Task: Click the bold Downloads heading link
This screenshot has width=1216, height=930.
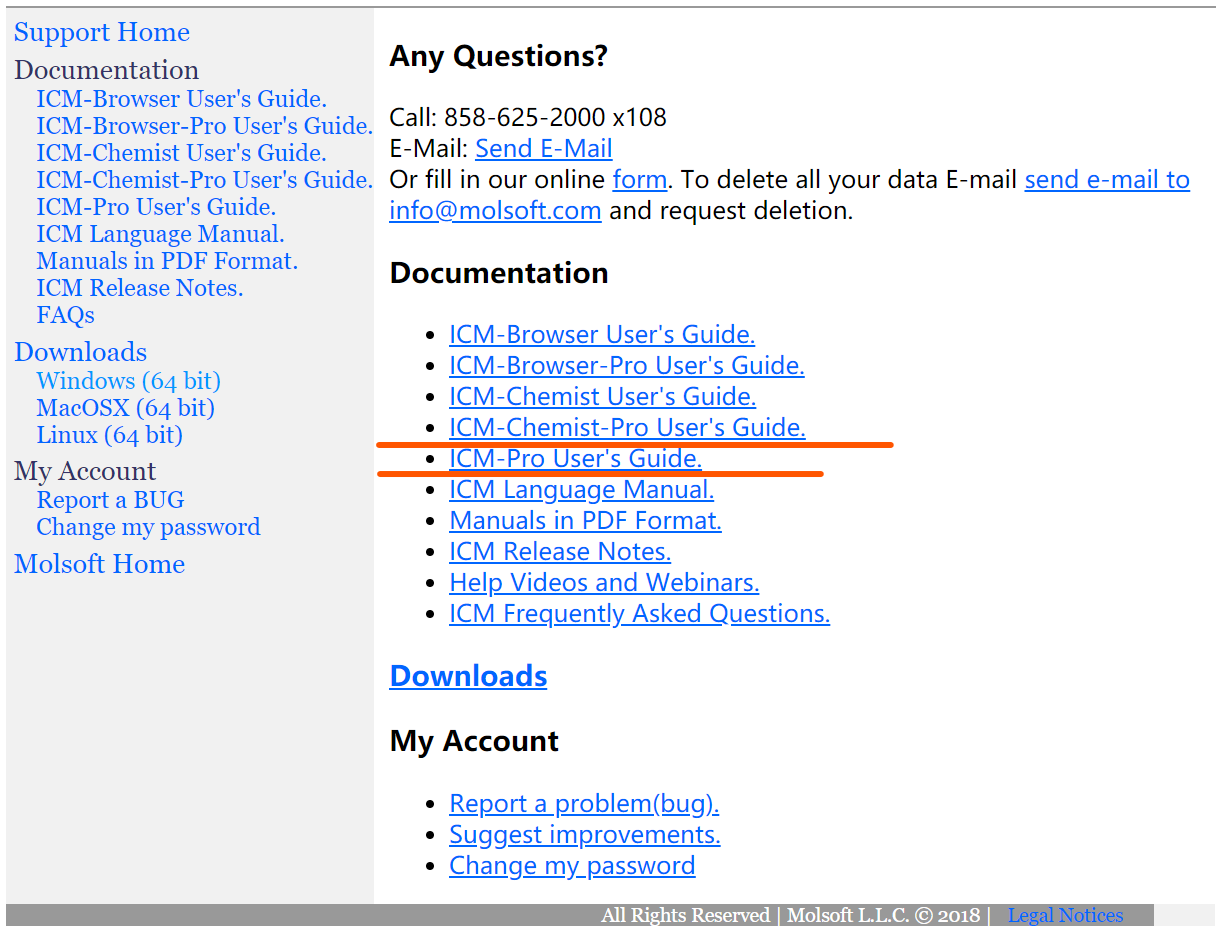Action: click(468, 676)
